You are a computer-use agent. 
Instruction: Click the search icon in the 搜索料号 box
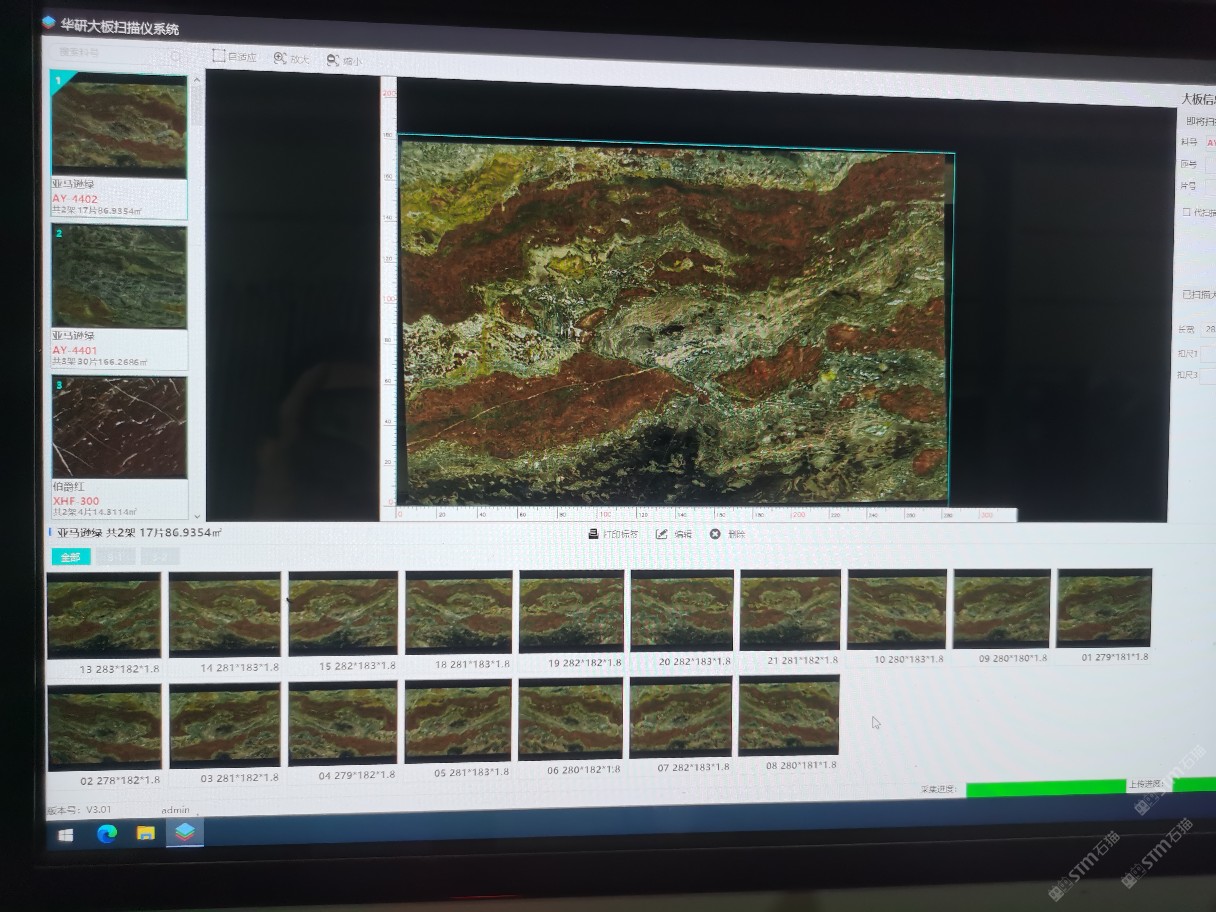click(176, 56)
